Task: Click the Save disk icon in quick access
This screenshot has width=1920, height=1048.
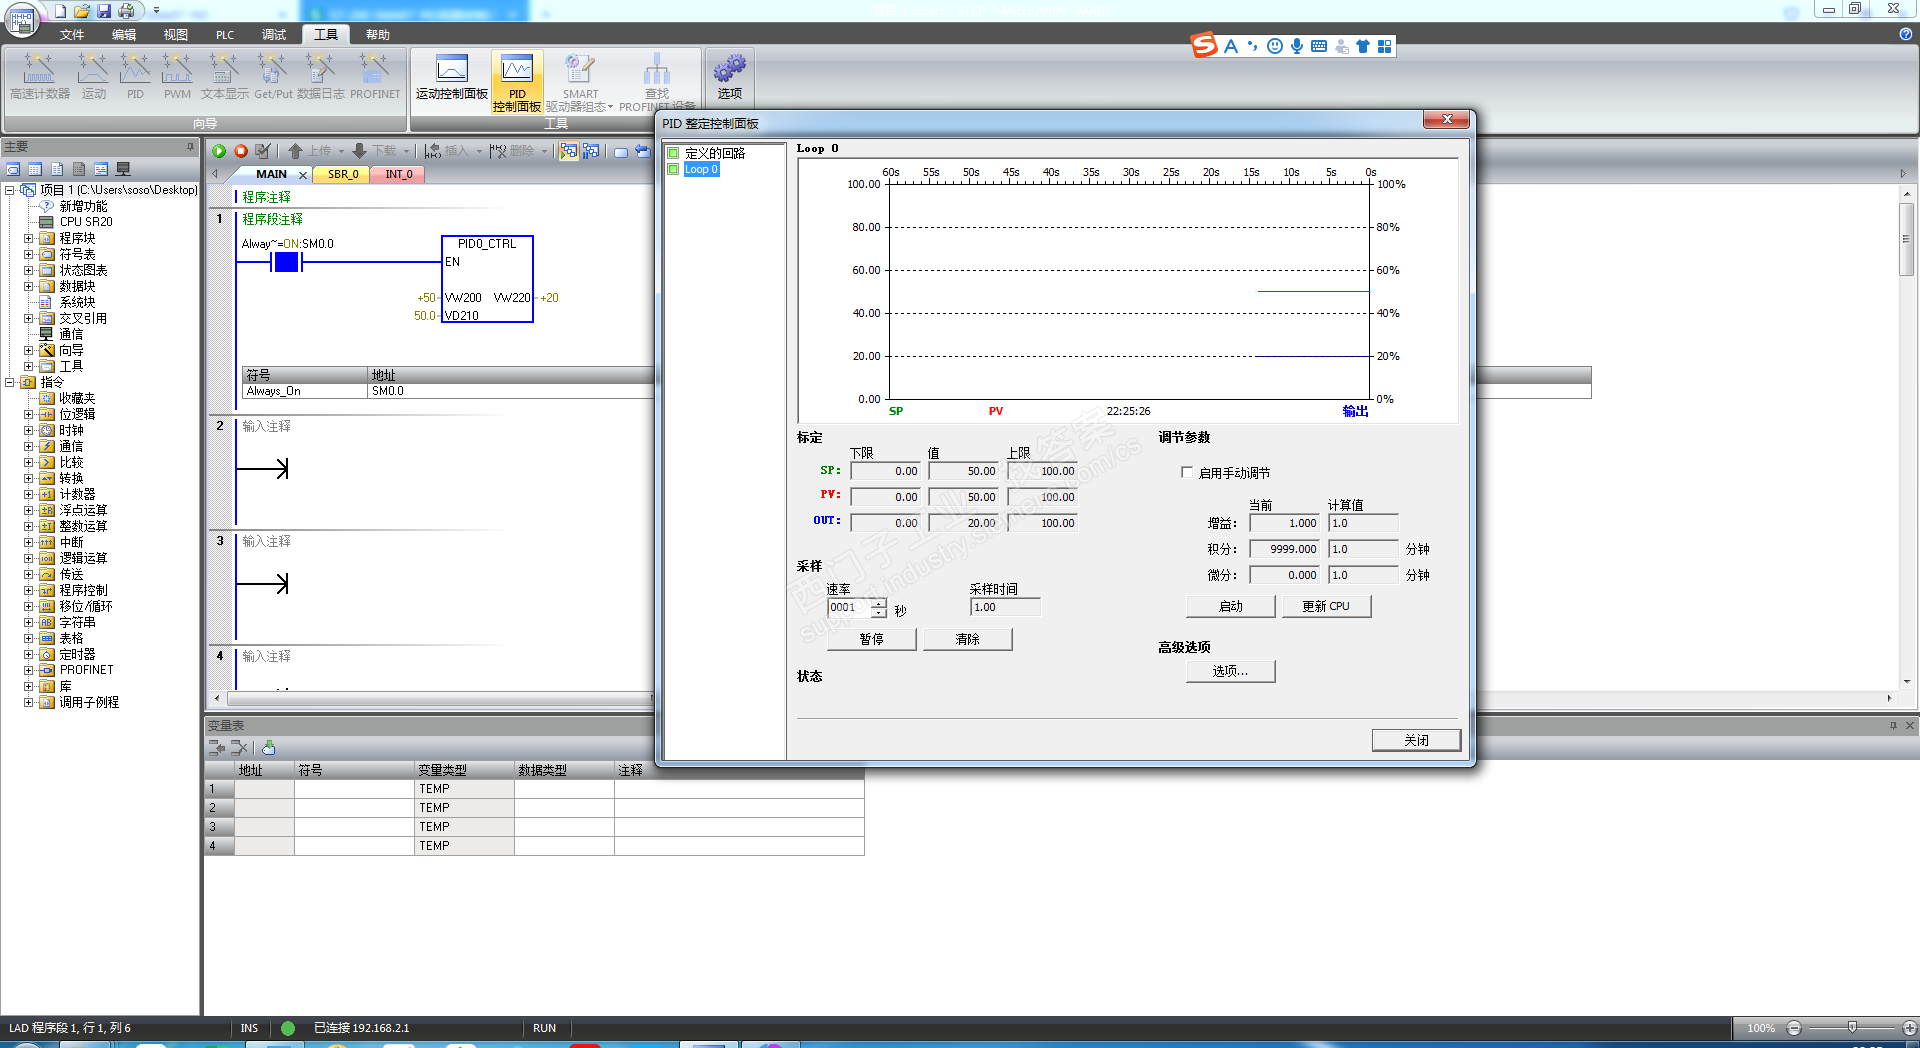Action: pos(104,11)
